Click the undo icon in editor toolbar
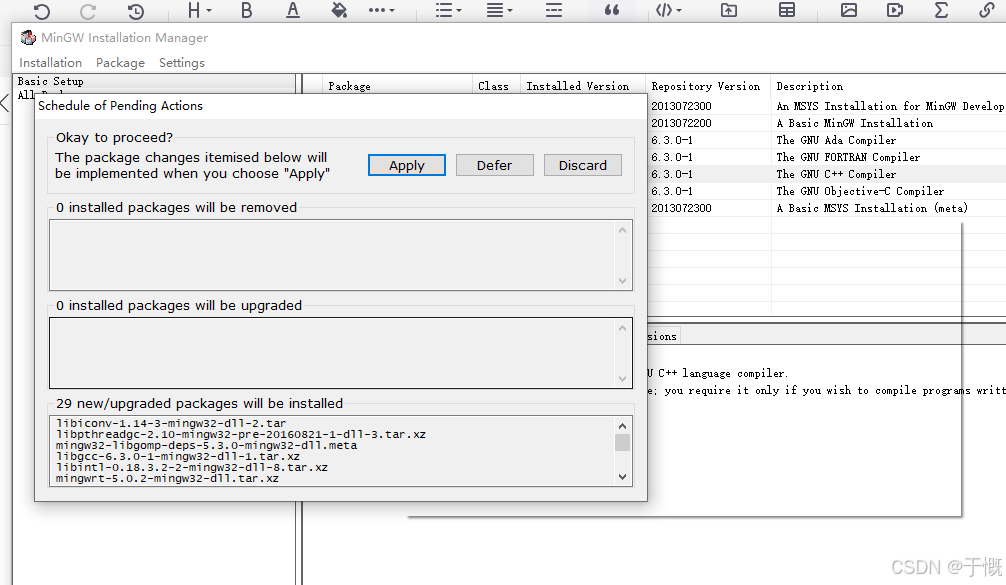Viewport: 1006px width, 585px height. pos(41,11)
